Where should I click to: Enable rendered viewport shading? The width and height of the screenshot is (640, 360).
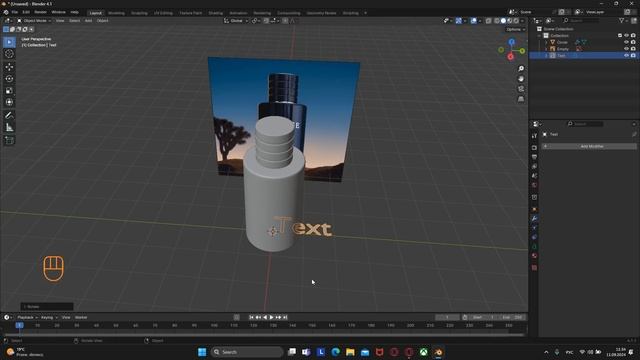point(516,21)
